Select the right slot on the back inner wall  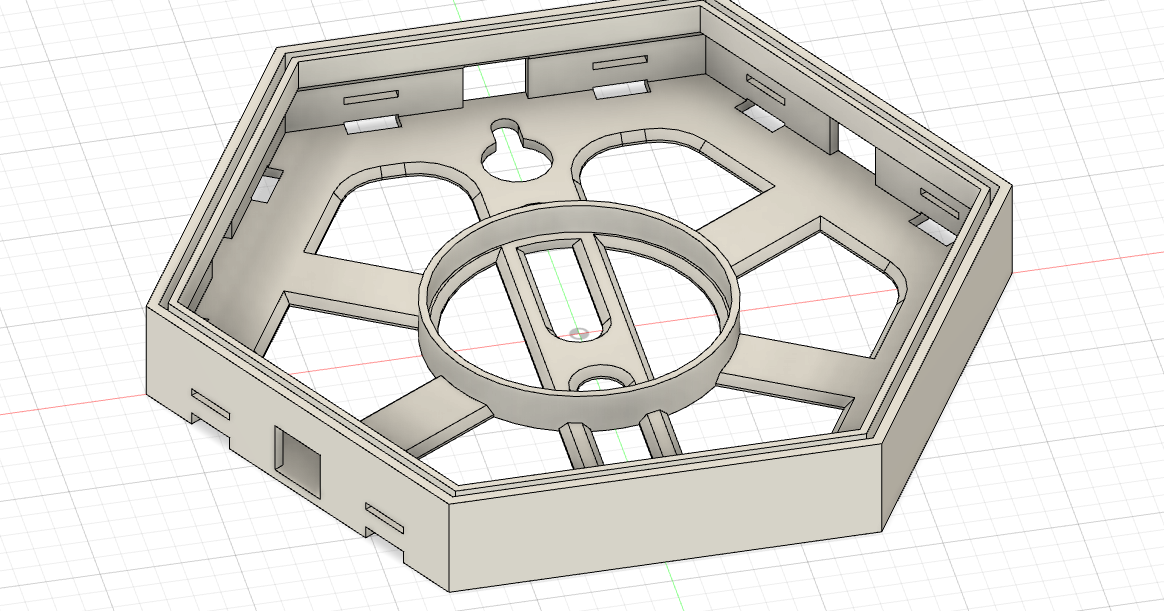pyautogui.click(x=621, y=64)
